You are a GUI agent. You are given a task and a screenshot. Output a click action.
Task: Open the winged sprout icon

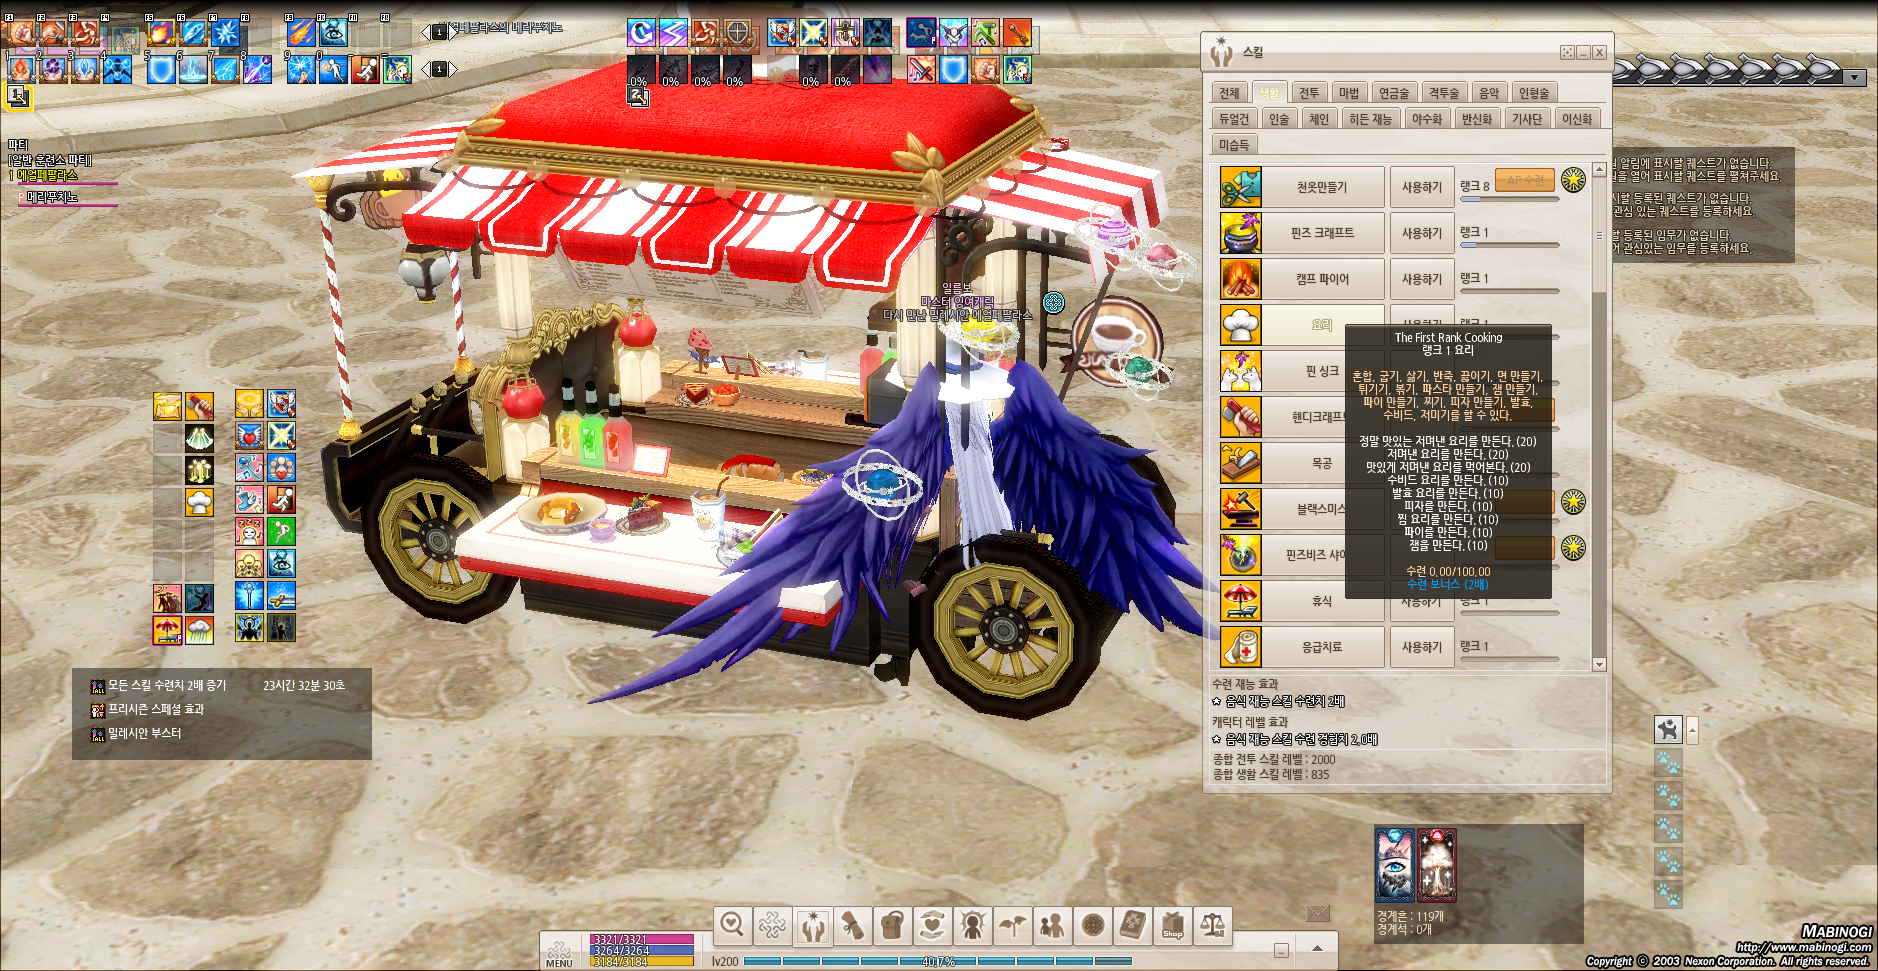click(1012, 925)
